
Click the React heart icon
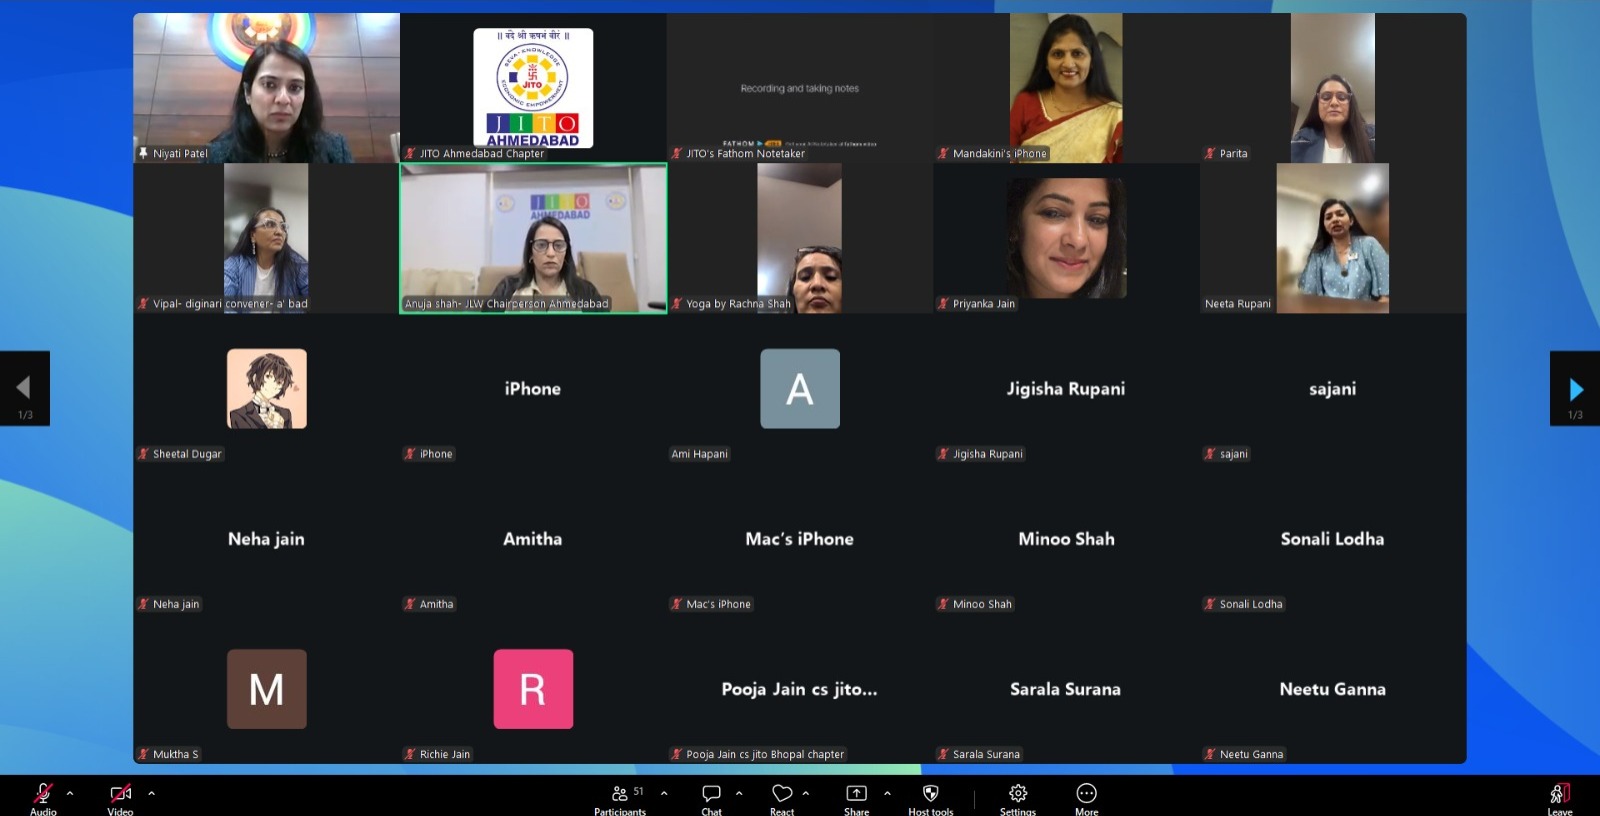point(782,794)
